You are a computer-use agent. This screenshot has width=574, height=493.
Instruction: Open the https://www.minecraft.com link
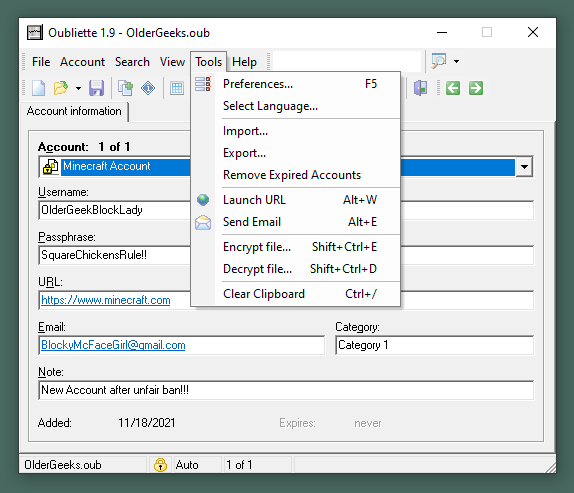pos(105,300)
